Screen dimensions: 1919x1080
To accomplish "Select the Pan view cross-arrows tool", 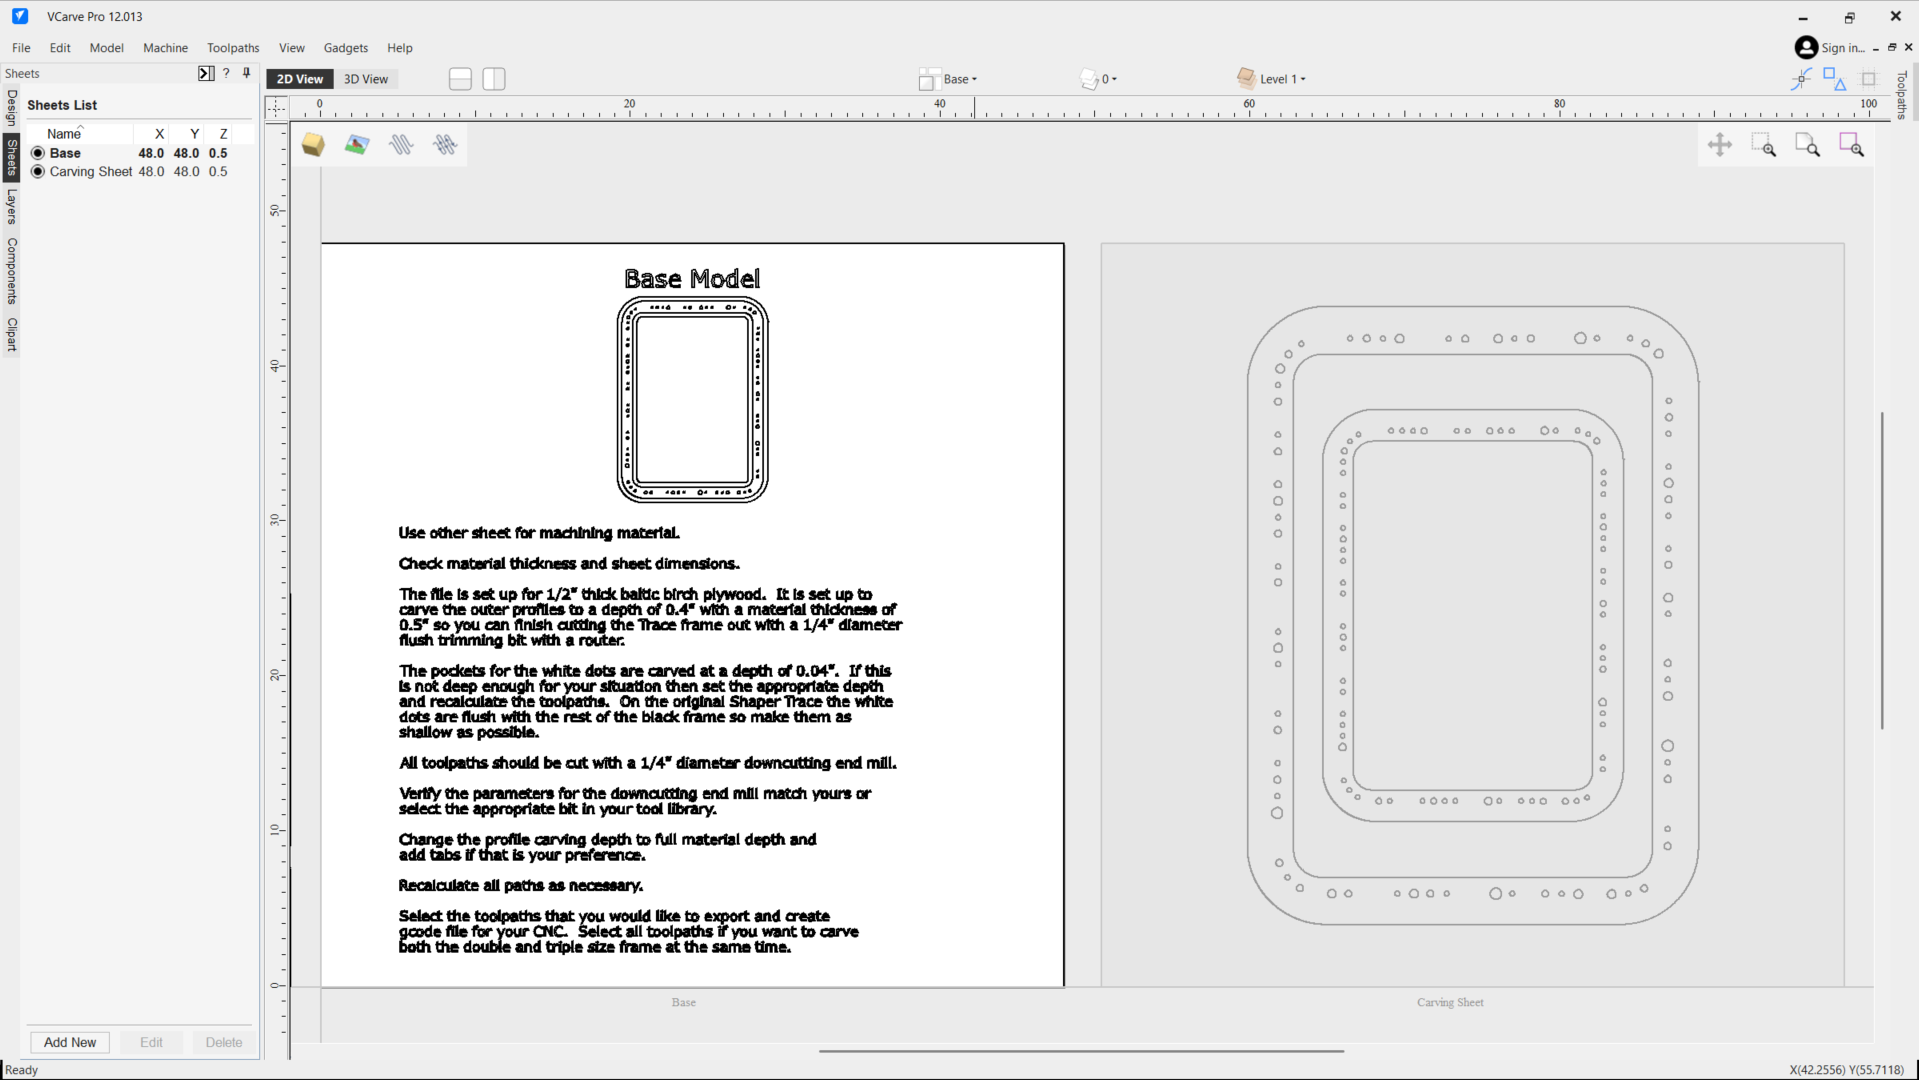I will [x=1720, y=145].
